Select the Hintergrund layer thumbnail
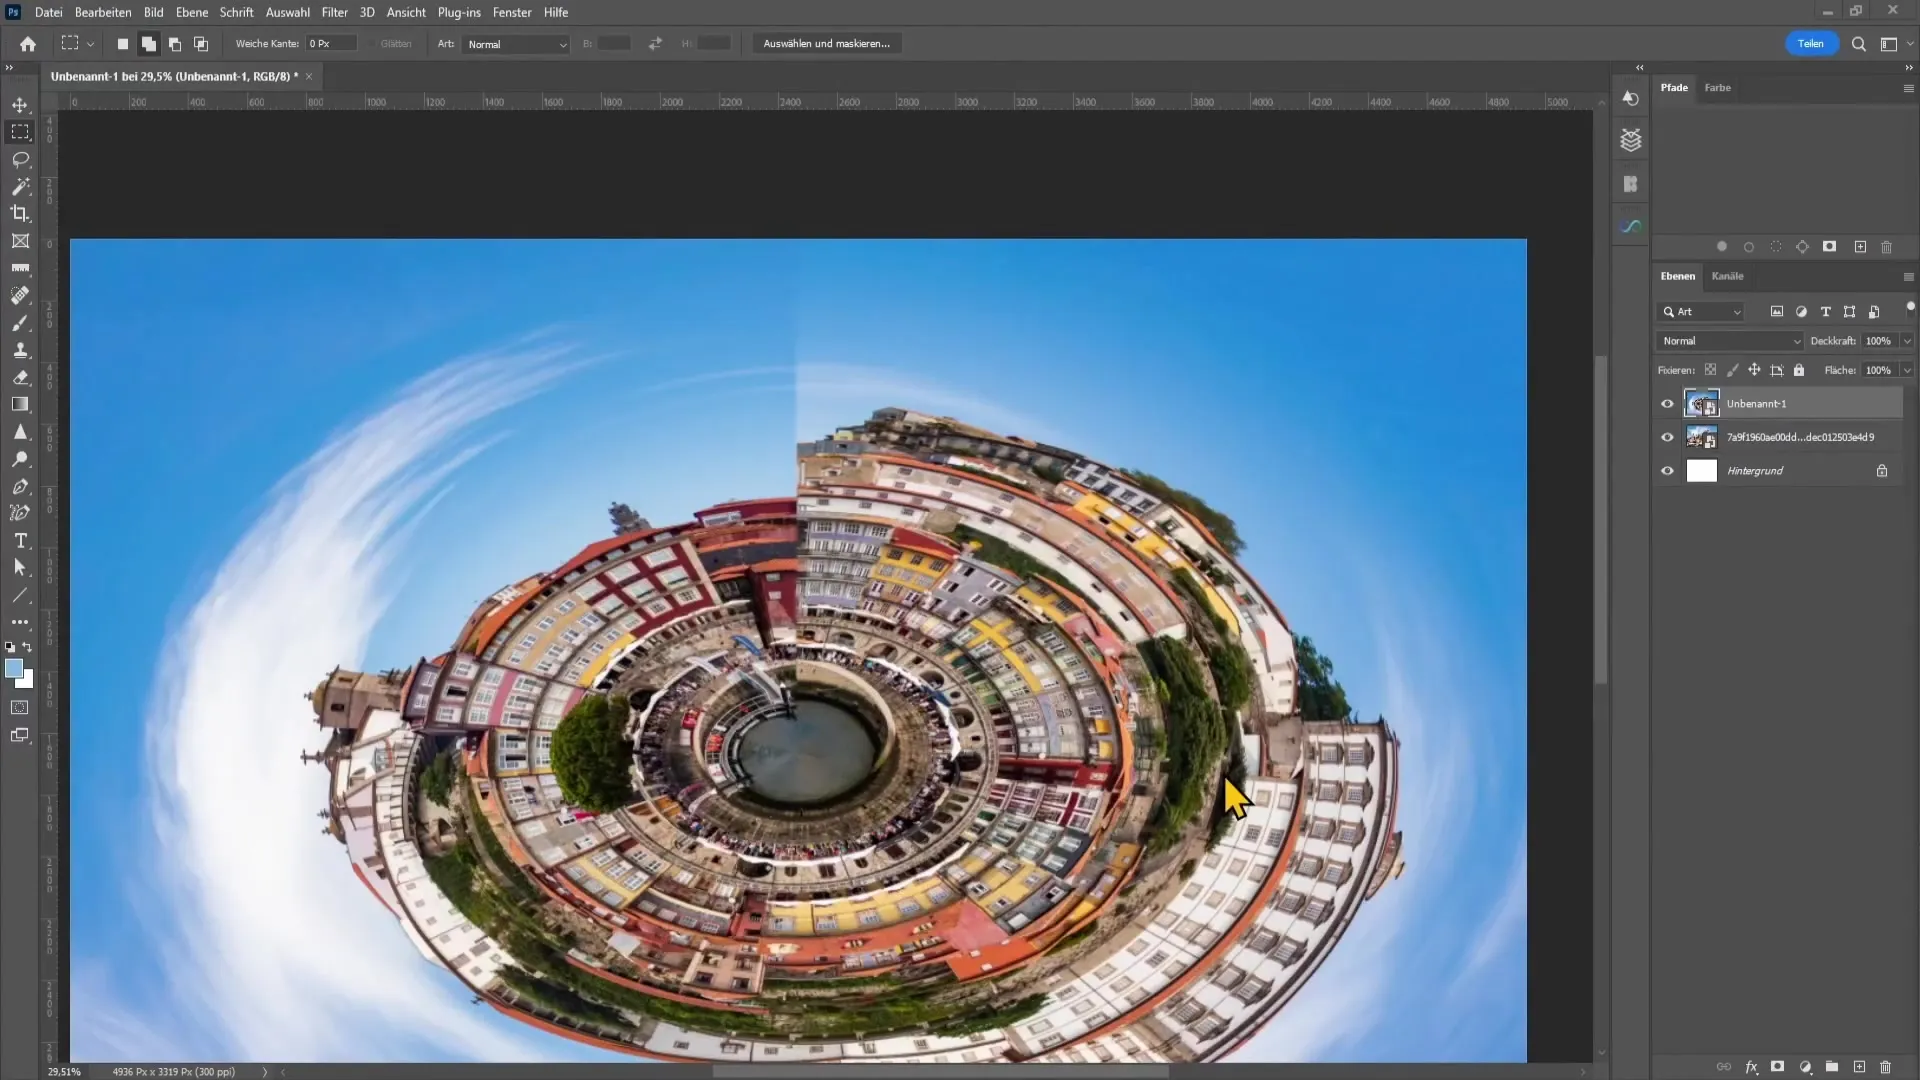 point(1701,471)
